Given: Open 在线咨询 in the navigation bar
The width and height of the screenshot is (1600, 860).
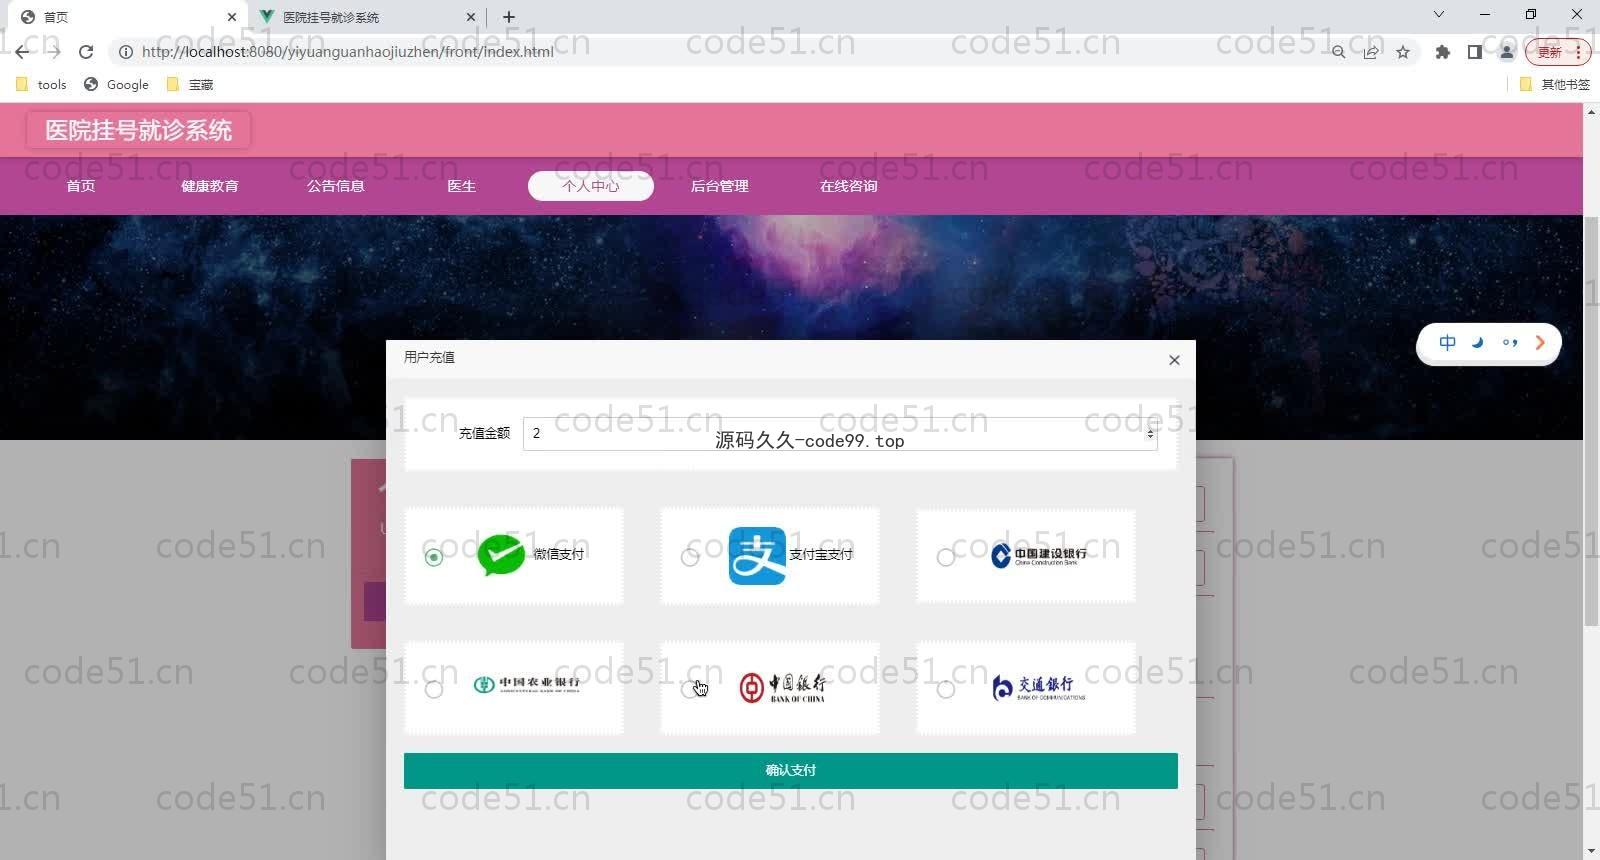Looking at the screenshot, I should click(x=849, y=186).
